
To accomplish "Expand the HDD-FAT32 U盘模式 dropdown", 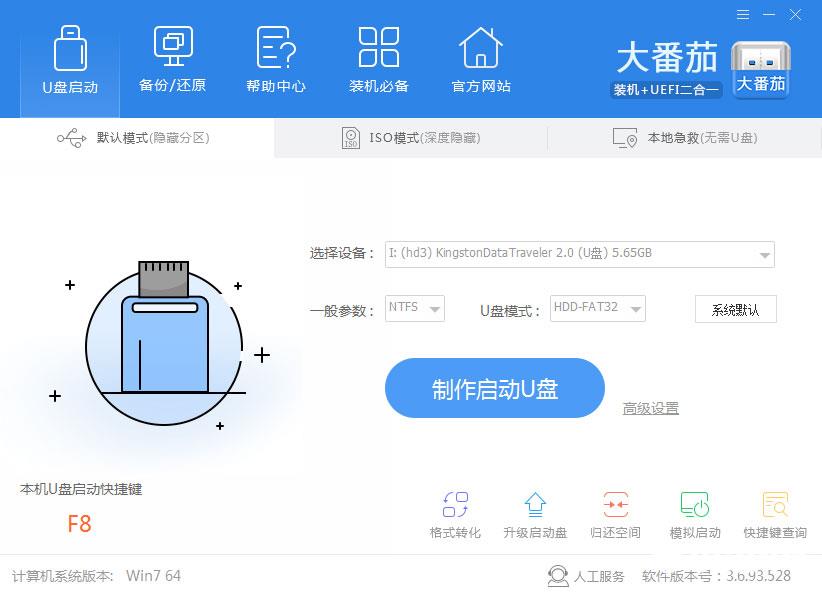I will point(598,308).
